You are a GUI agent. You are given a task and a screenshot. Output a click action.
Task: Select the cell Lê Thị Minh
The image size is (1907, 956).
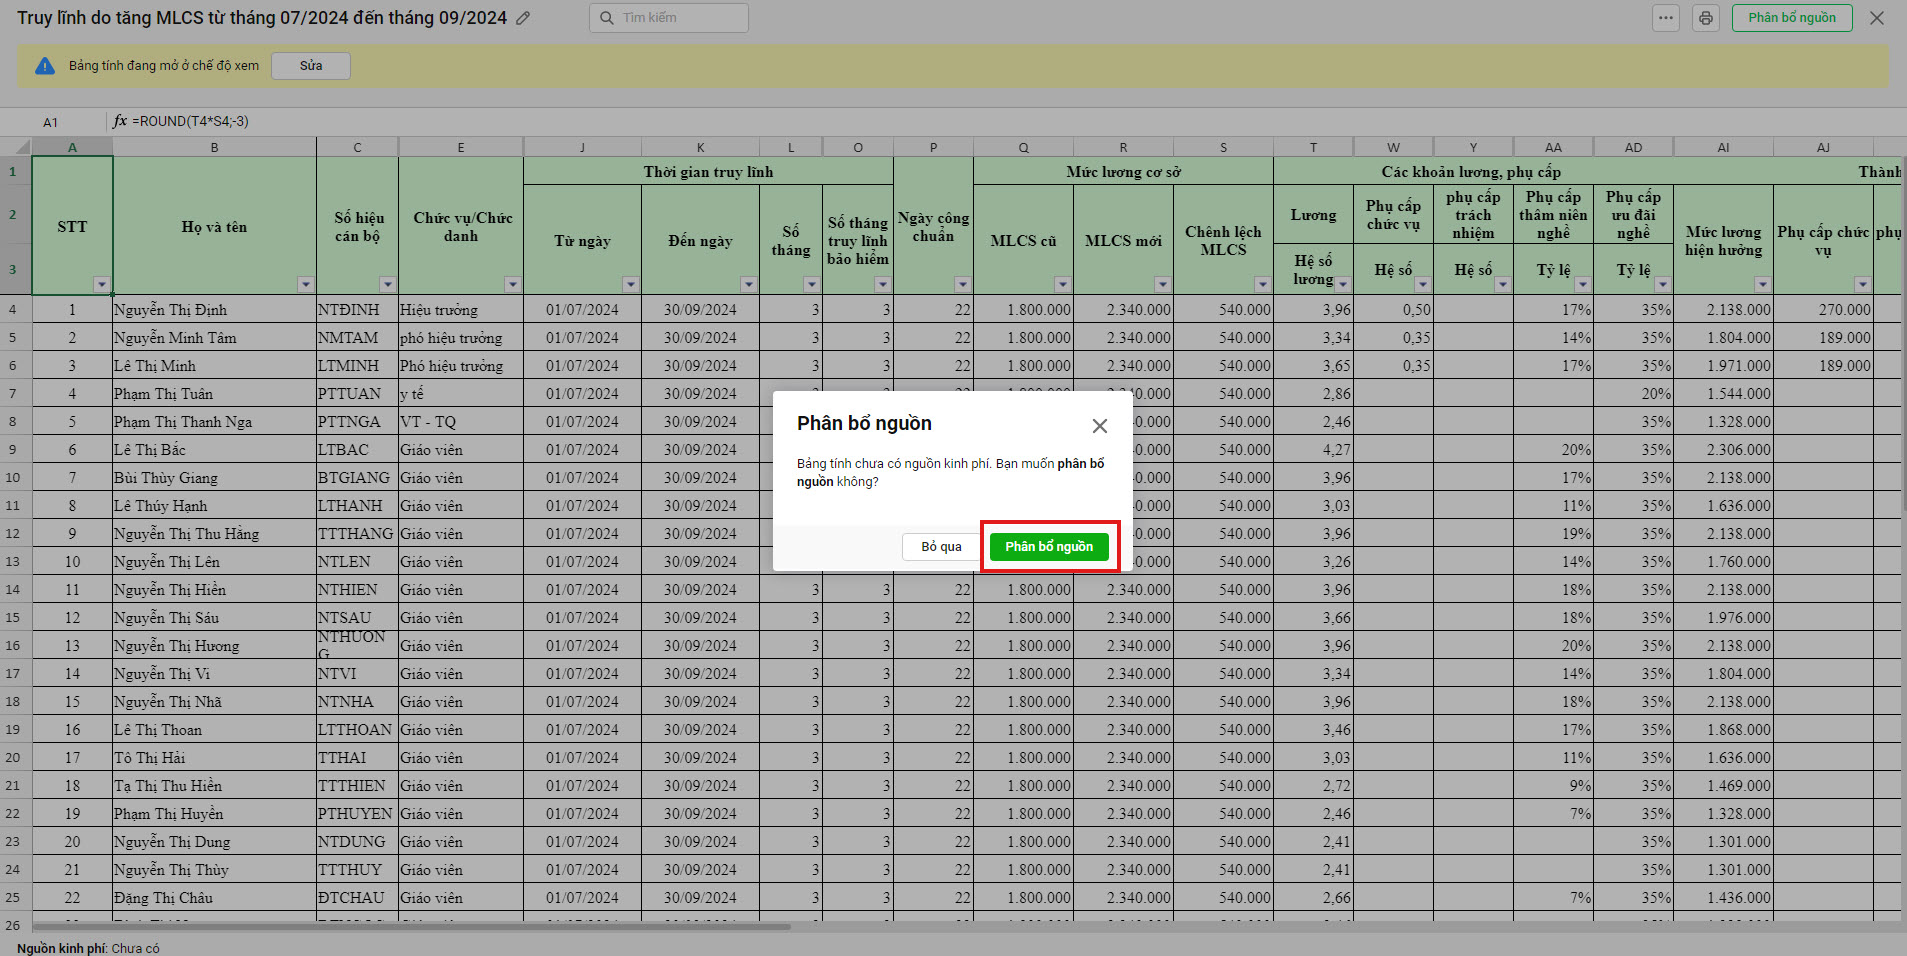click(214, 366)
